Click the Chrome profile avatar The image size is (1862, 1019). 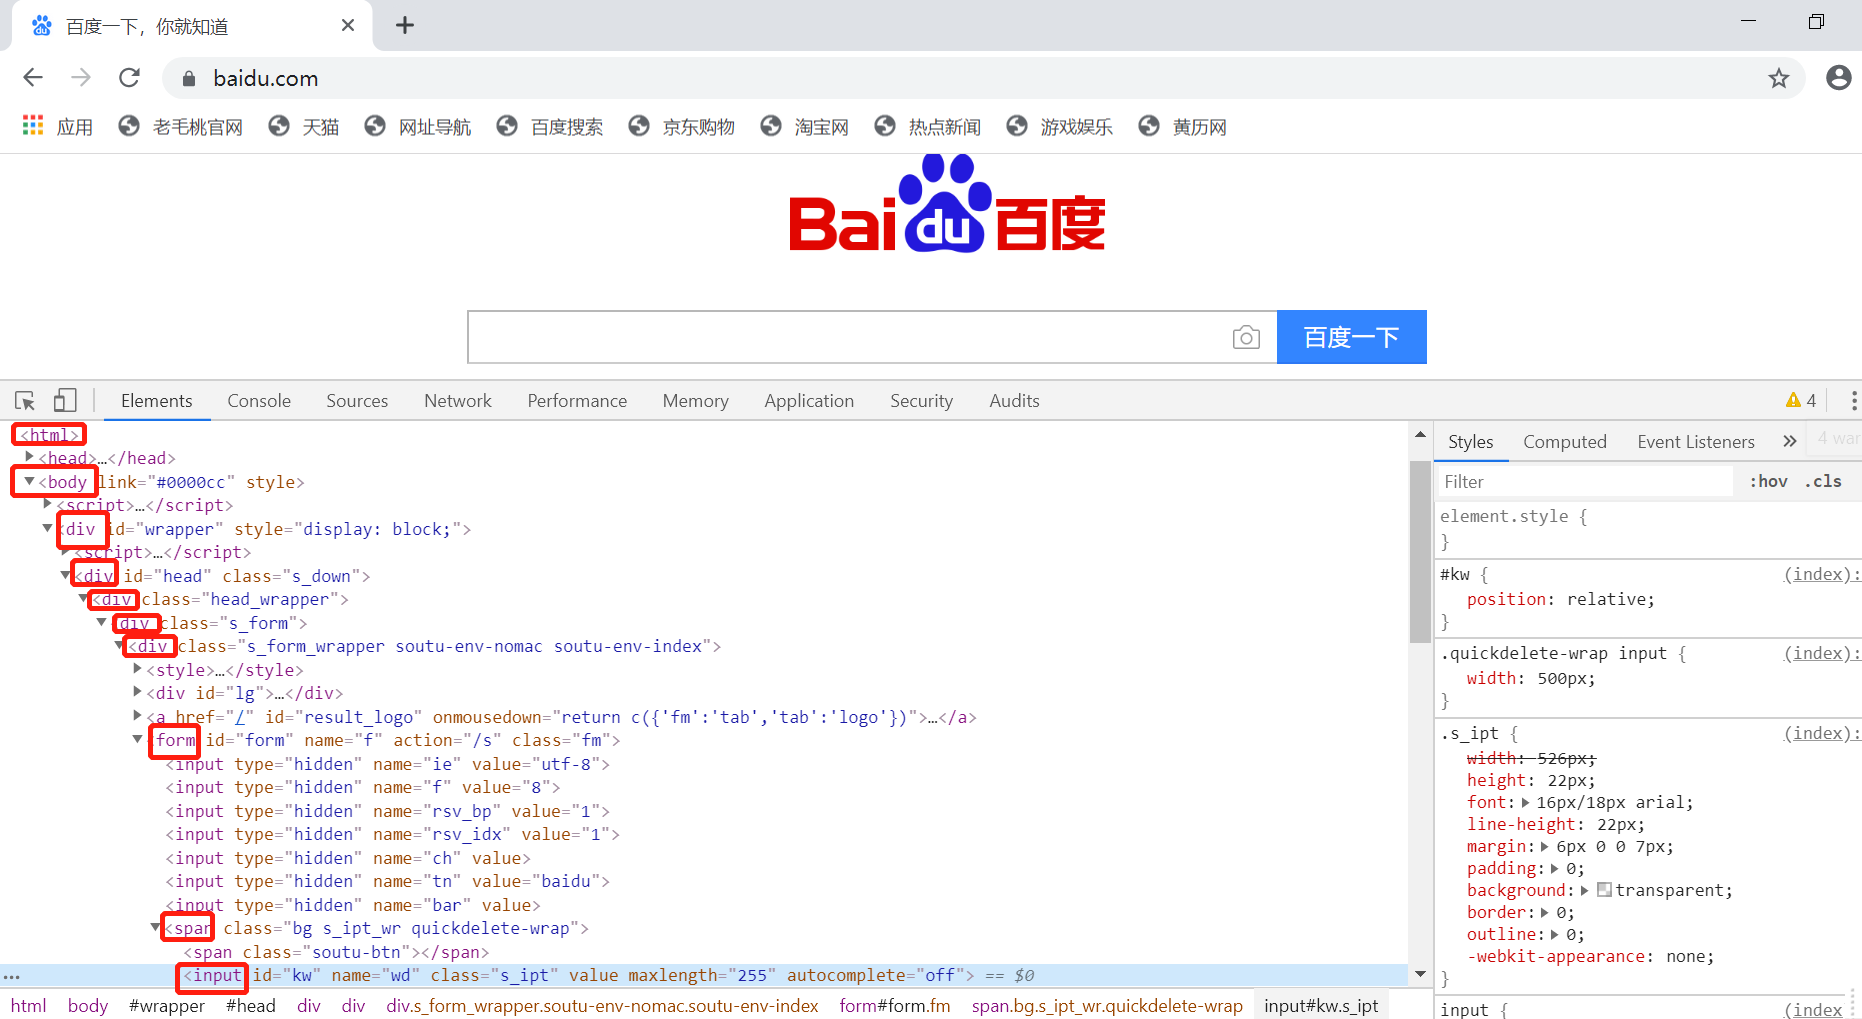1838,78
